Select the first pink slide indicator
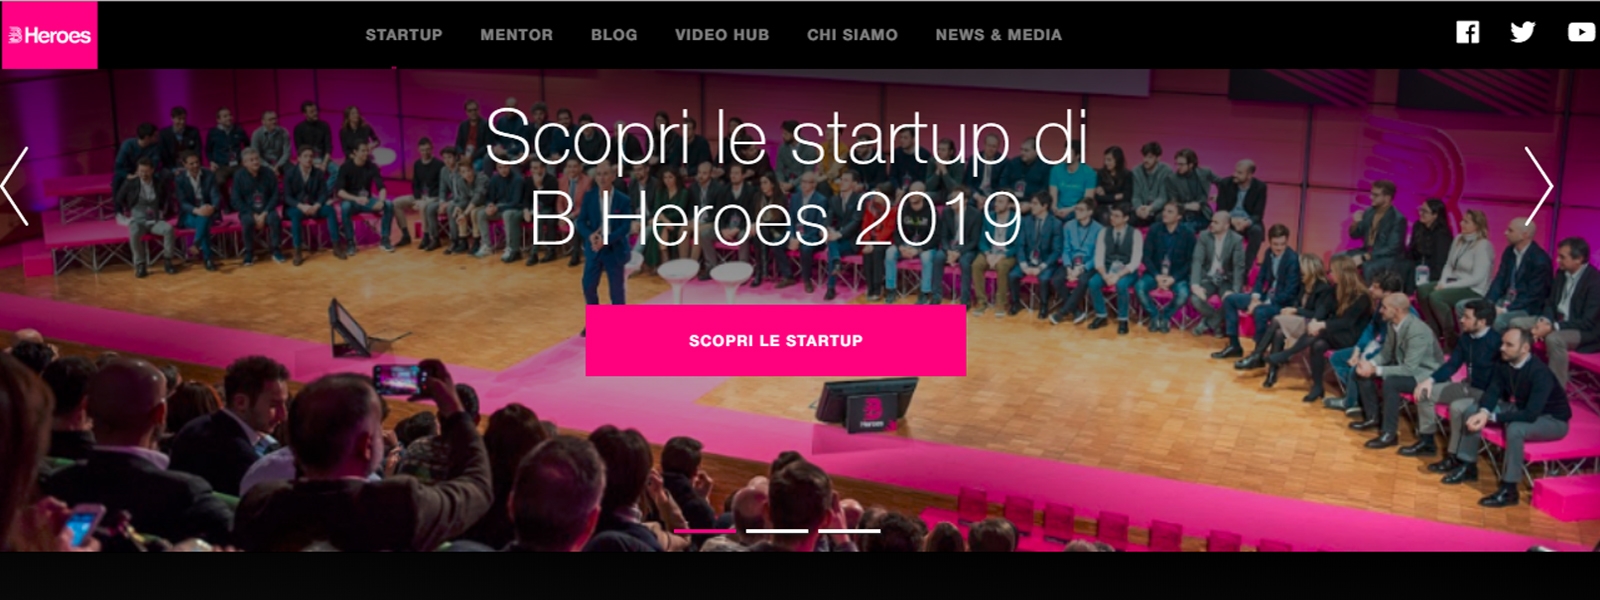The width and height of the screenshot is (1600, 600). tap(705, 530)
